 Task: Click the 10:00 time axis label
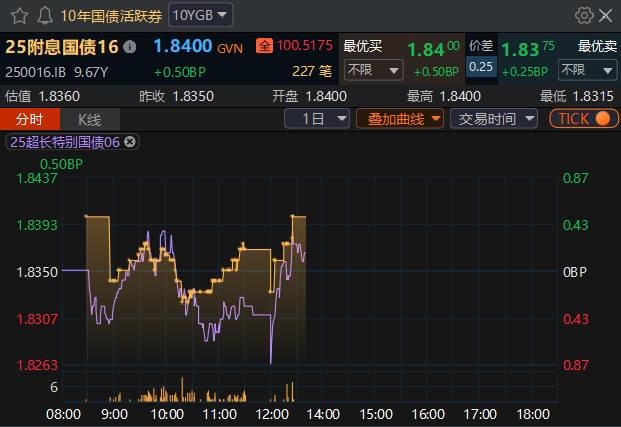click(x=167, y=414)
